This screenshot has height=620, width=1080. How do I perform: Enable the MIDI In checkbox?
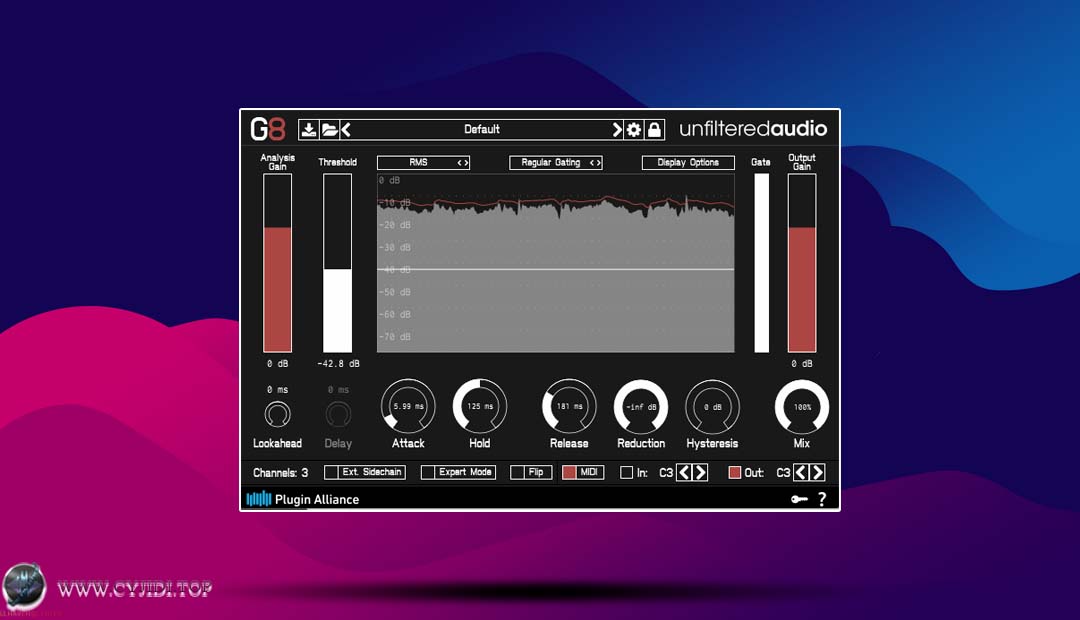[x=626, y=473]
